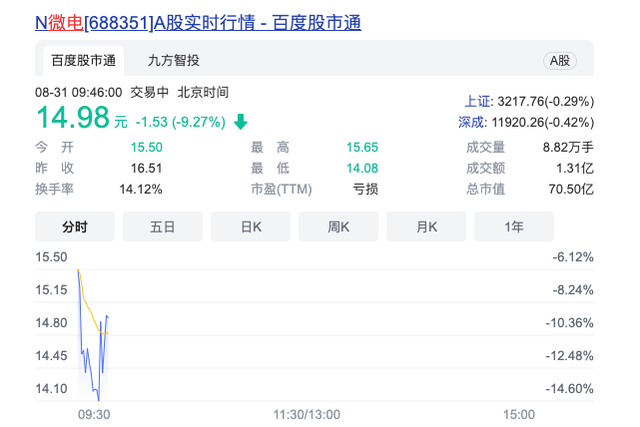Click the current price 14.98
Screen dimensions: 640x427
(73, 118)
